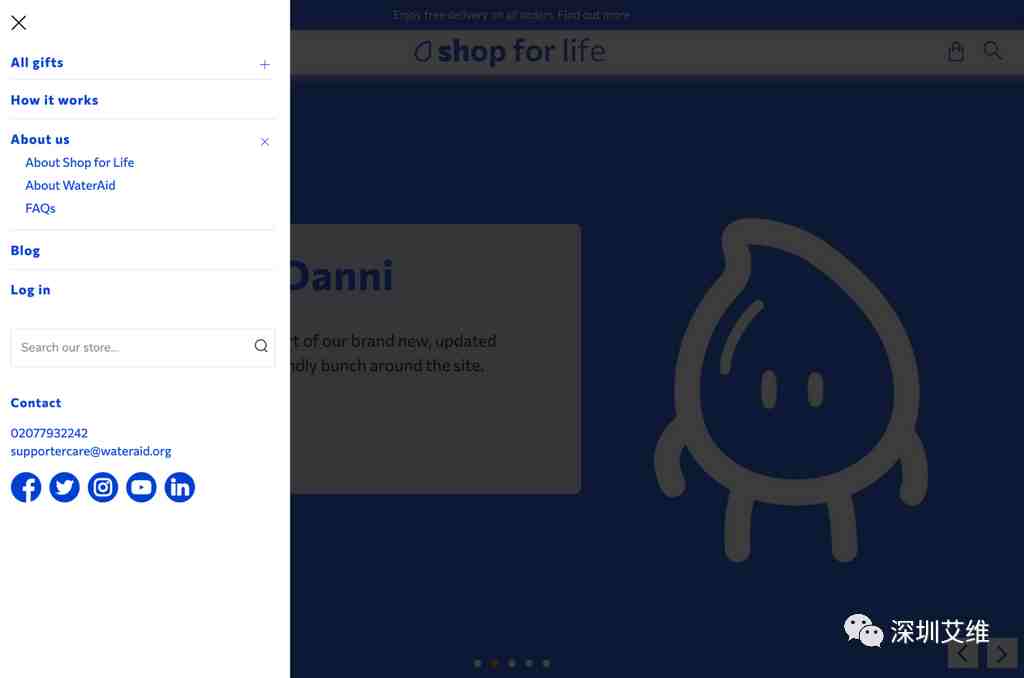Open the Facebook social icon

pyautogui.click(x=26, y=487)
